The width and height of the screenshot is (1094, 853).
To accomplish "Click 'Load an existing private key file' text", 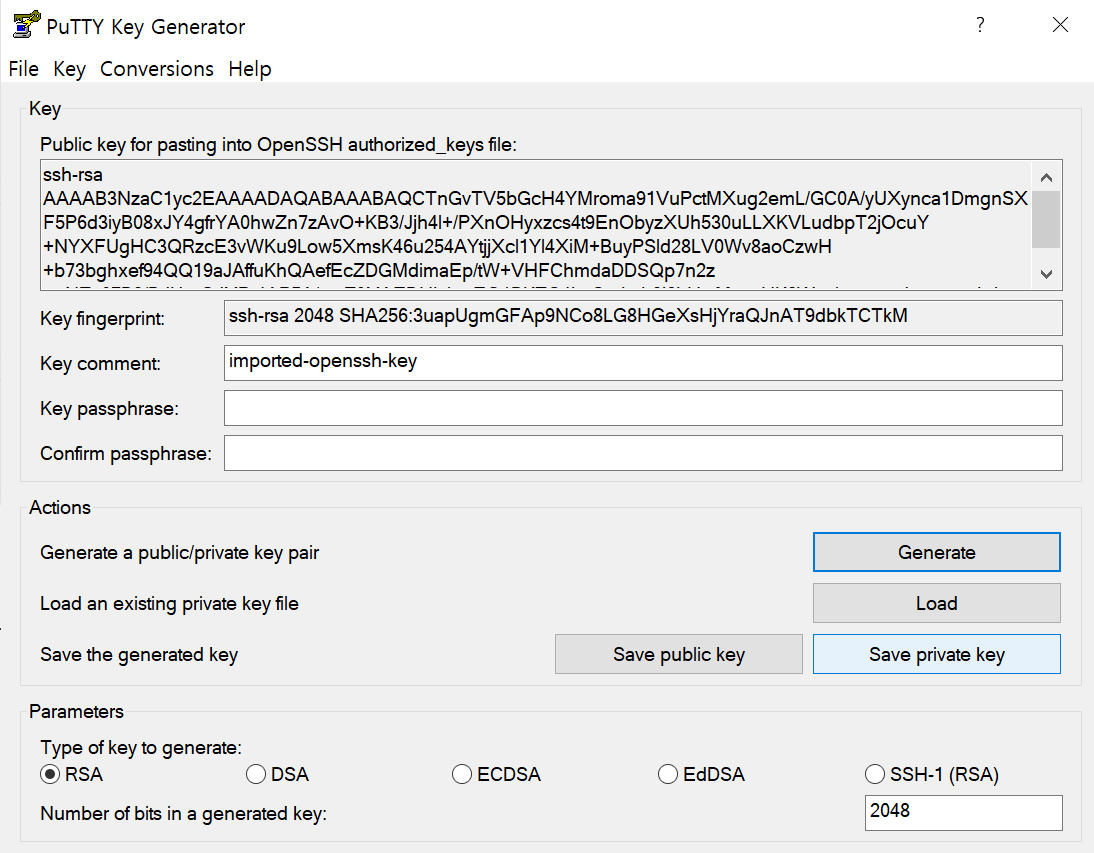I will pyautogui.click(x=170, y=603).
